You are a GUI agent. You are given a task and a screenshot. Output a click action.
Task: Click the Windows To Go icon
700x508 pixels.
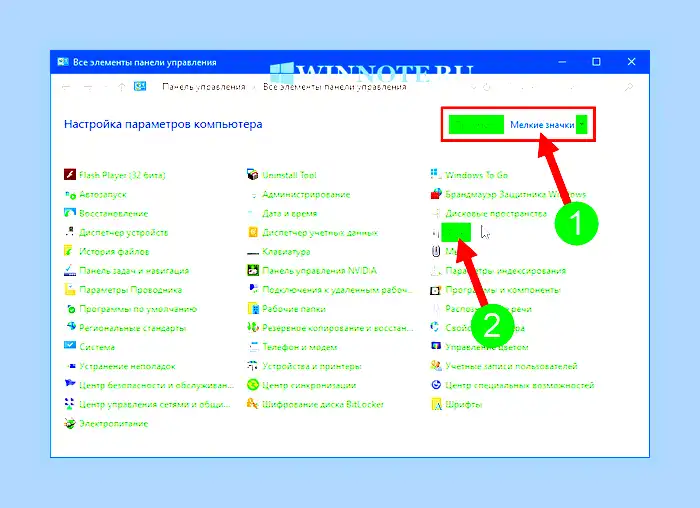coord(436,175)
